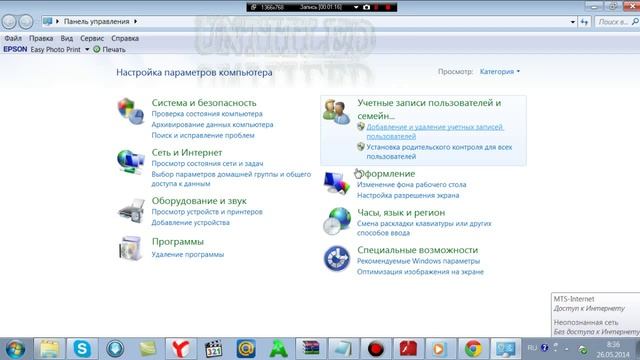Expand the breadcrumb arrow before Панель управления

click(58, 21)
